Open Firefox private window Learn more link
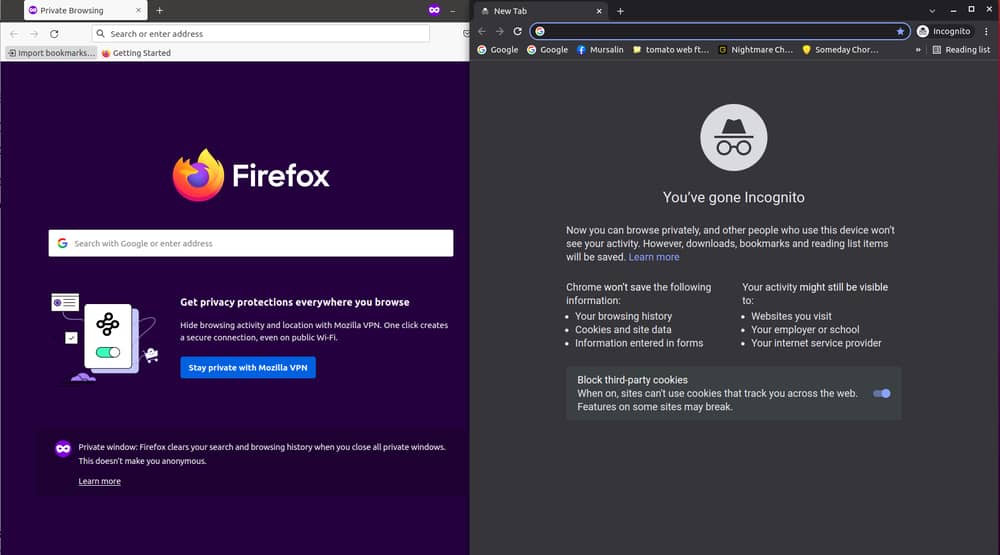Viewport: 1000px width, 555px height. coord(99,481)
